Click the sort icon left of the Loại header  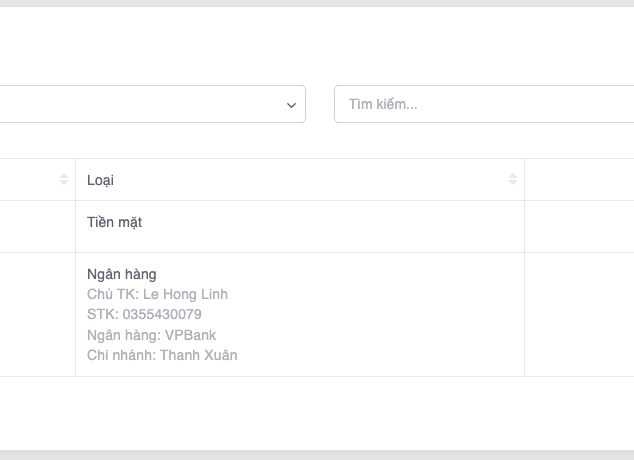64,180
